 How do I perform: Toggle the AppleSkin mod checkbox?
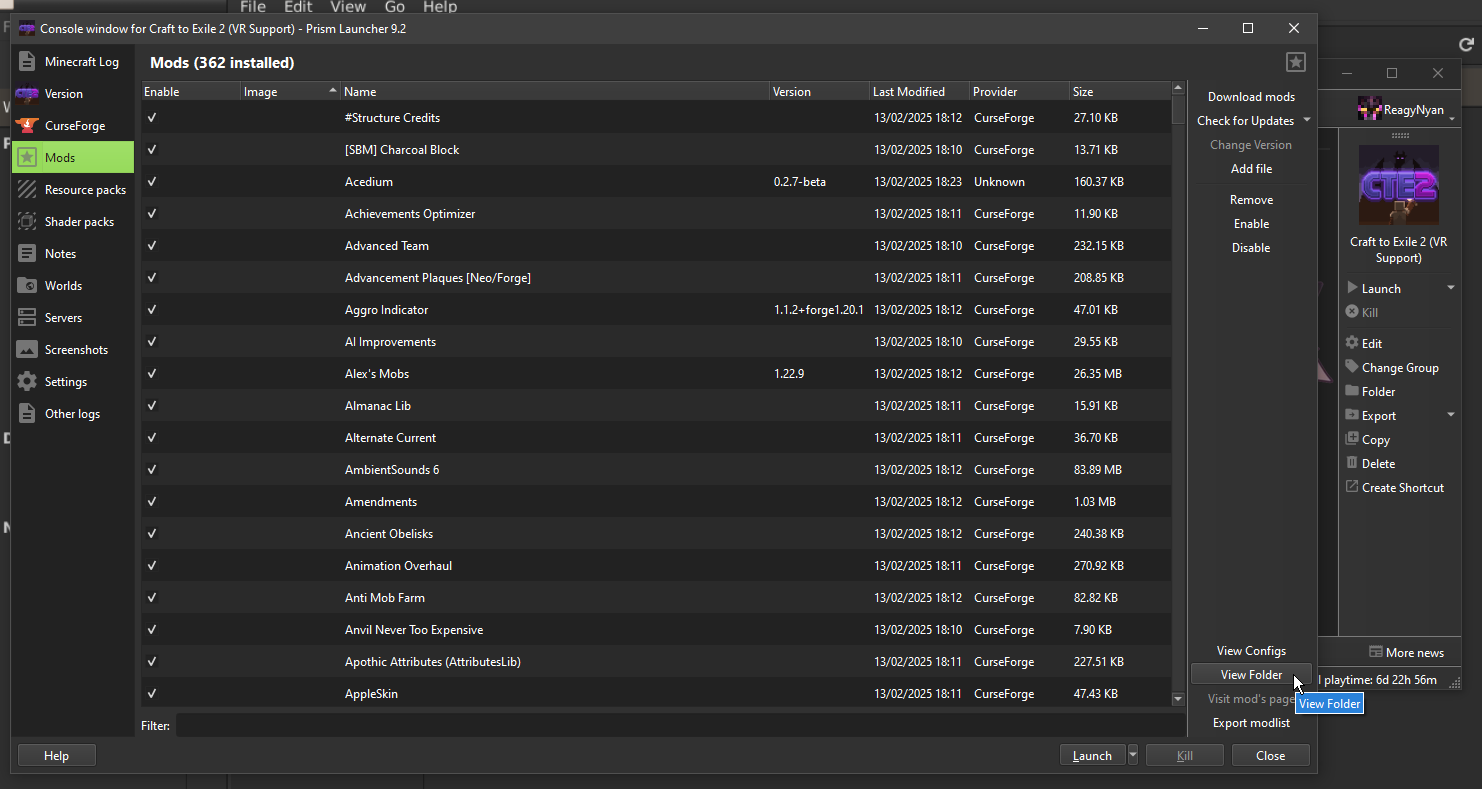coord(152,694)
